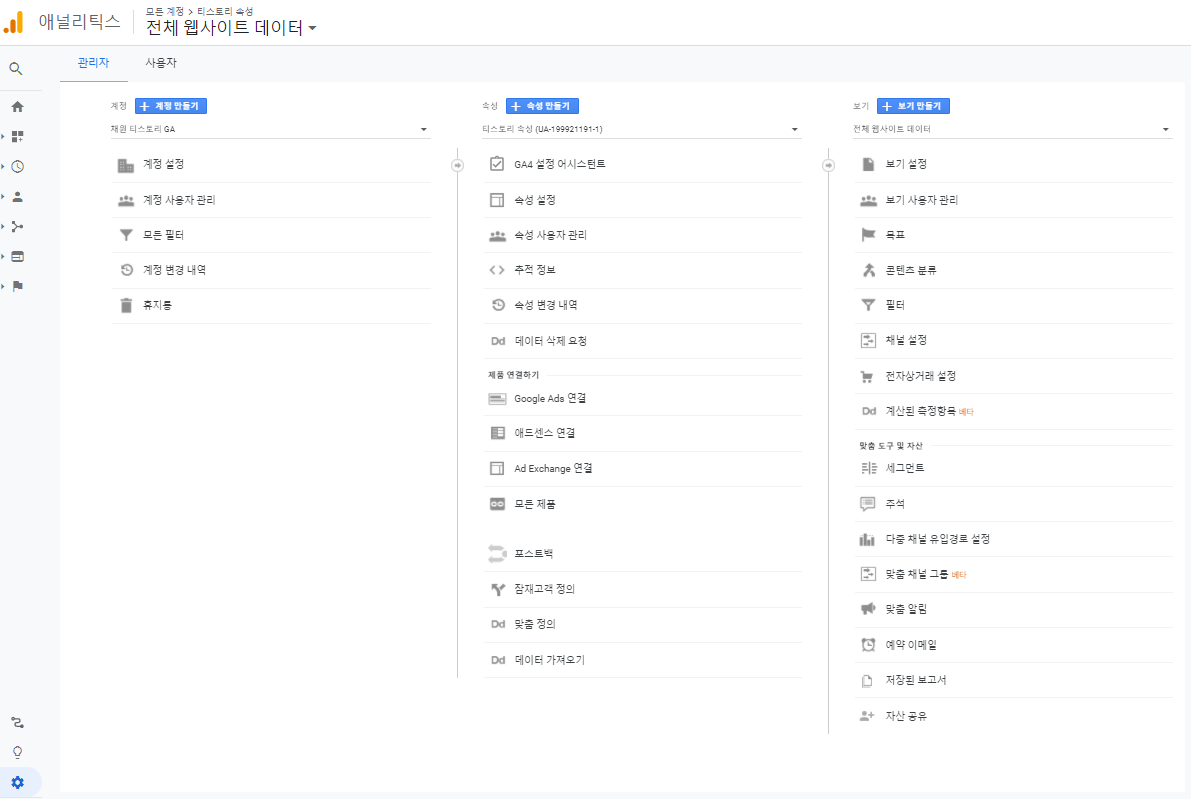Click checkbox icon beside GA4 설정 어시스턴트
The height and width of the screenshot is (799, 1191).
497,164
